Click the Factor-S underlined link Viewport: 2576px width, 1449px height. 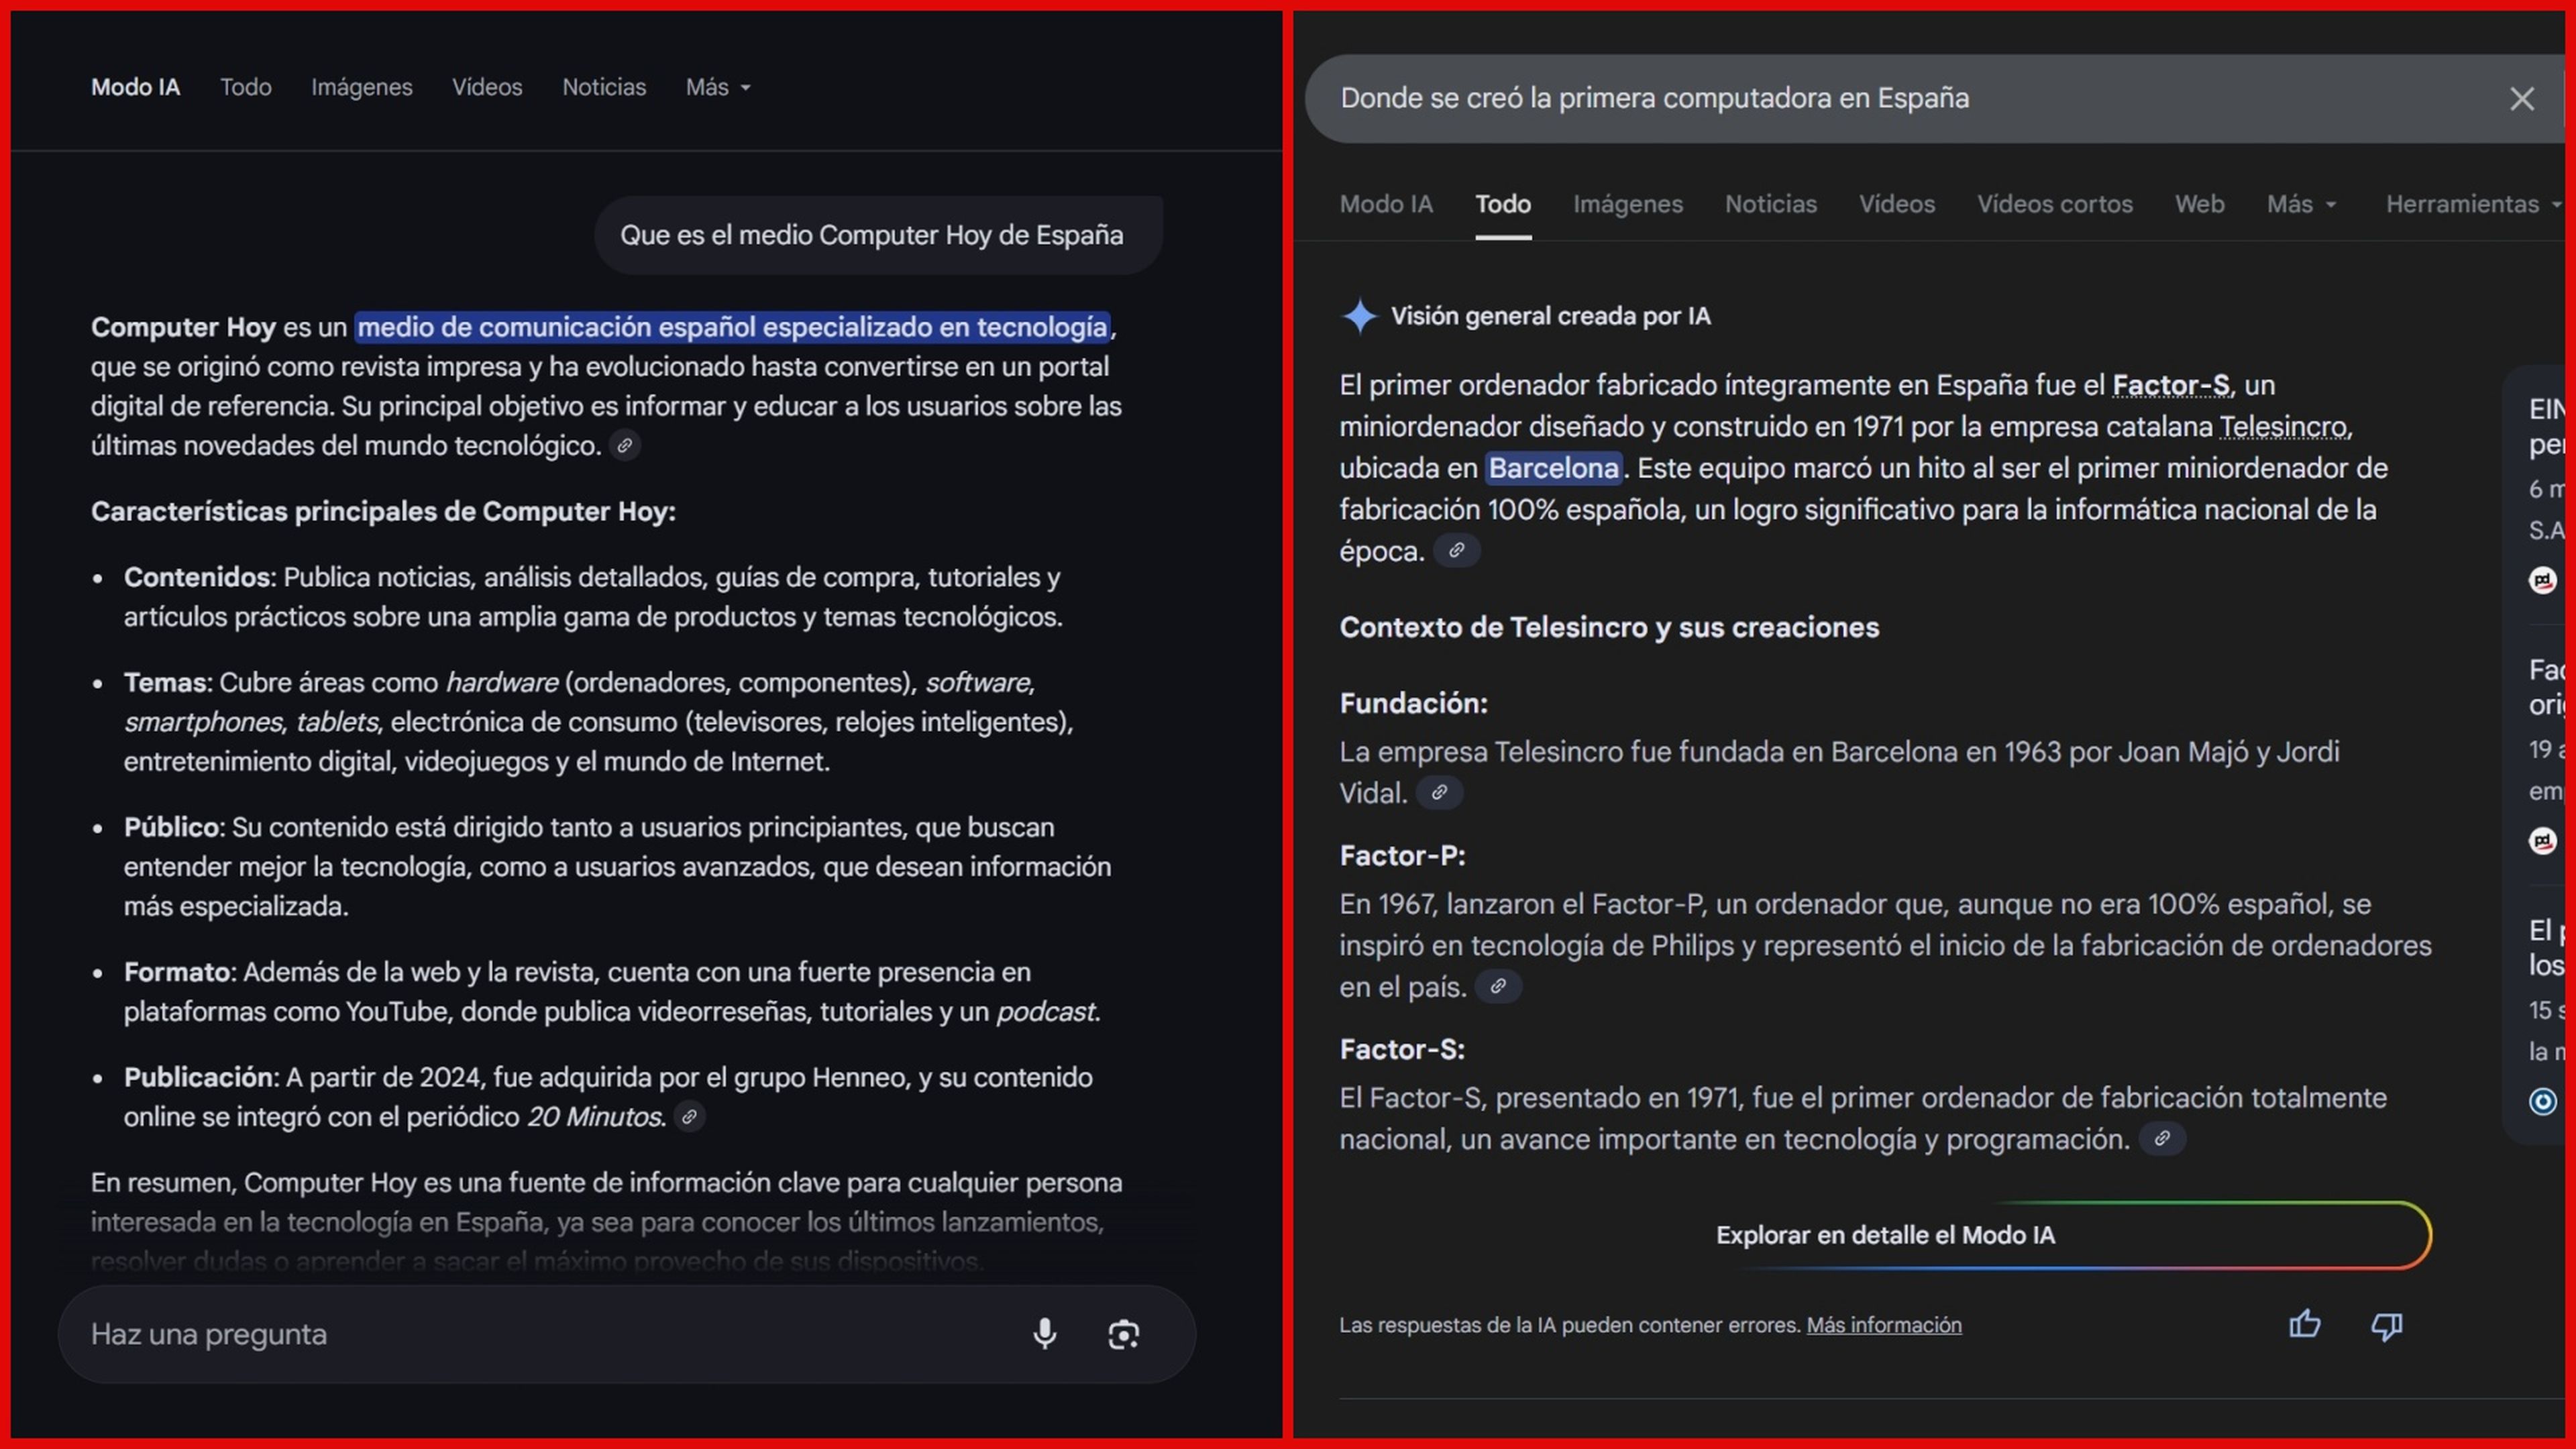[x=2170, y=385]
